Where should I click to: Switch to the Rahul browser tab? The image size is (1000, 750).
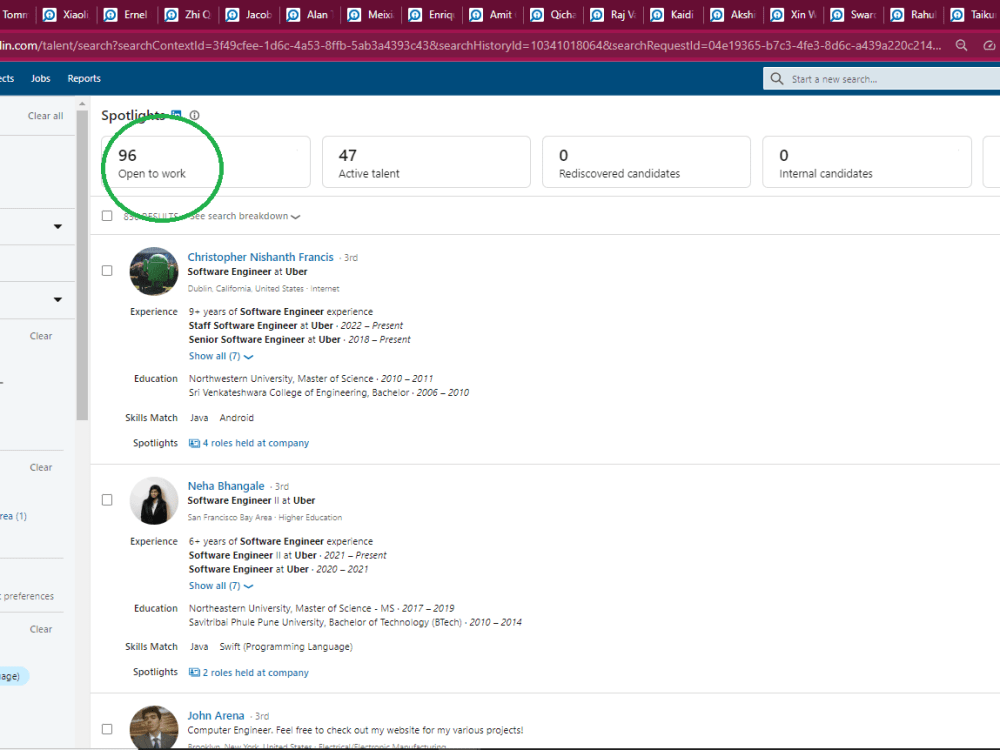pyautogui.click(x=915, y=14)
